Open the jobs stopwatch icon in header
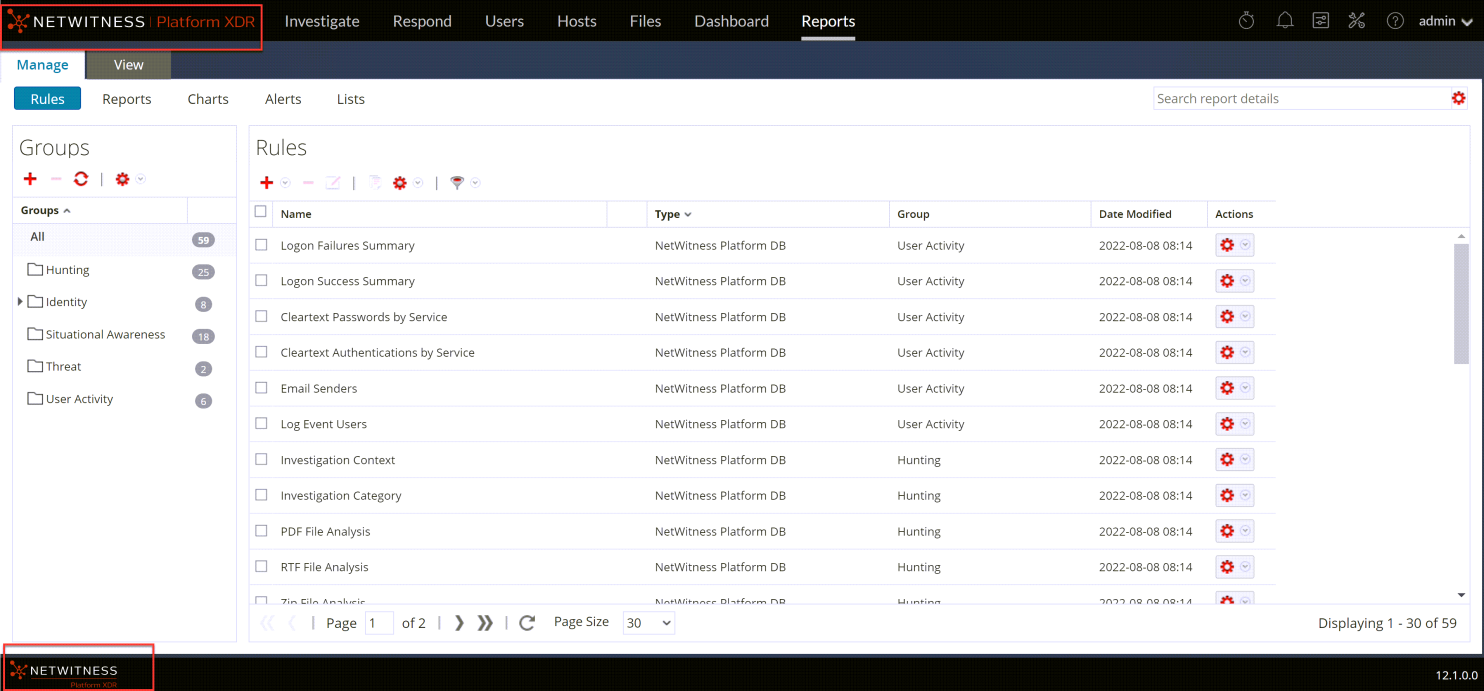This screenshot has width=1484, height=691. tap(1245, 19)
